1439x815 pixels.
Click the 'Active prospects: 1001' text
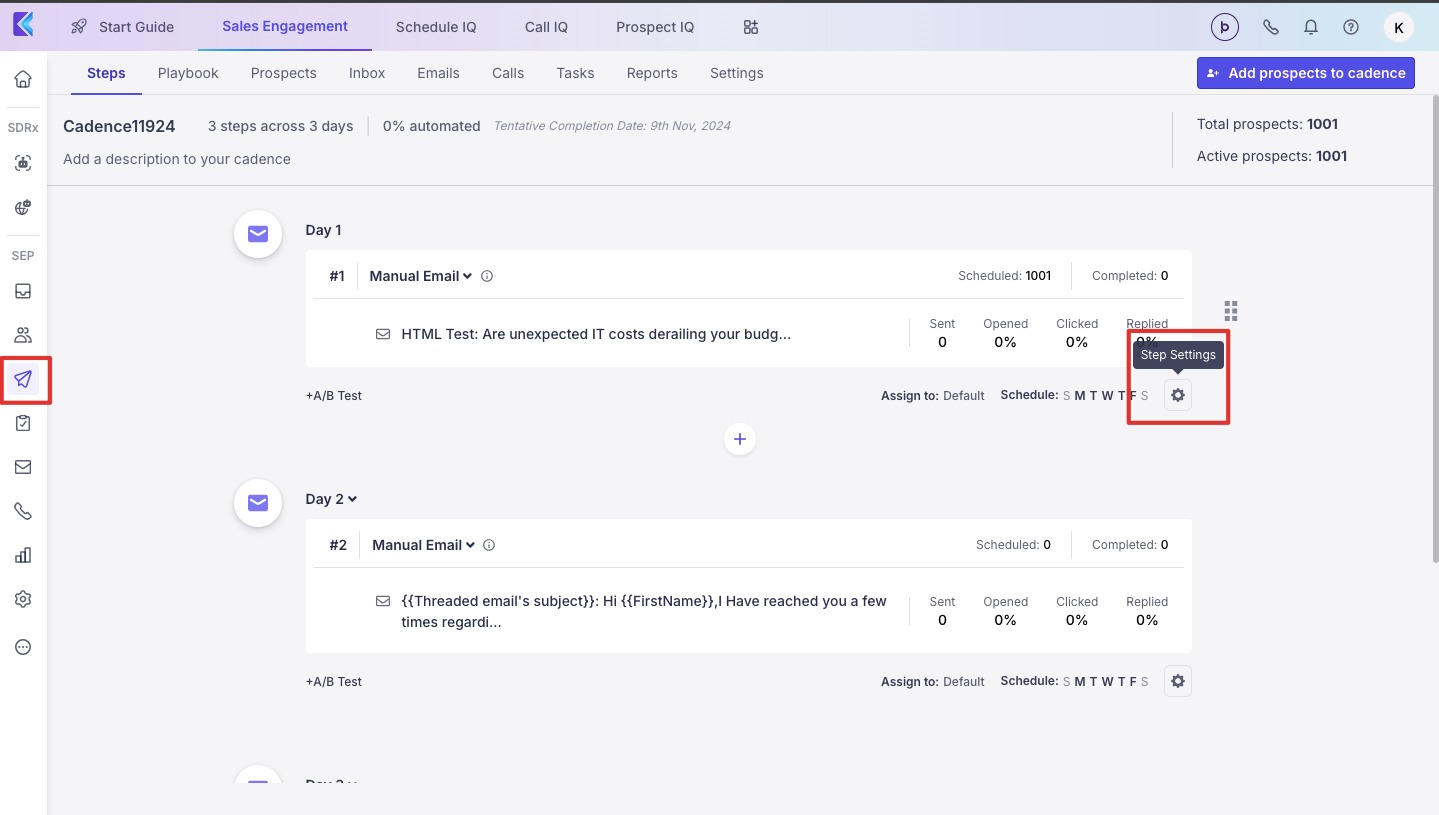(x=1272, y=156)
